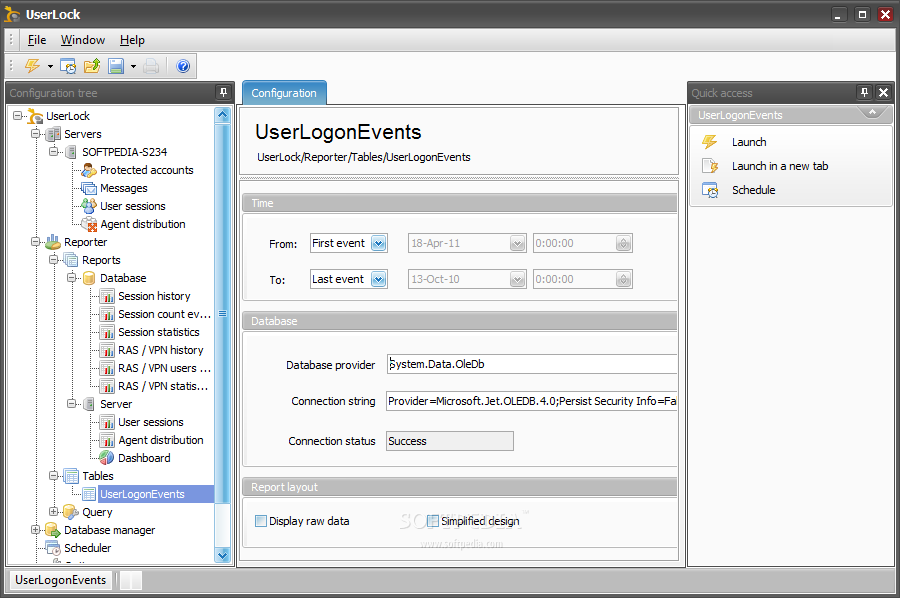Pin the Quick access panel

[x=864, y=92]
